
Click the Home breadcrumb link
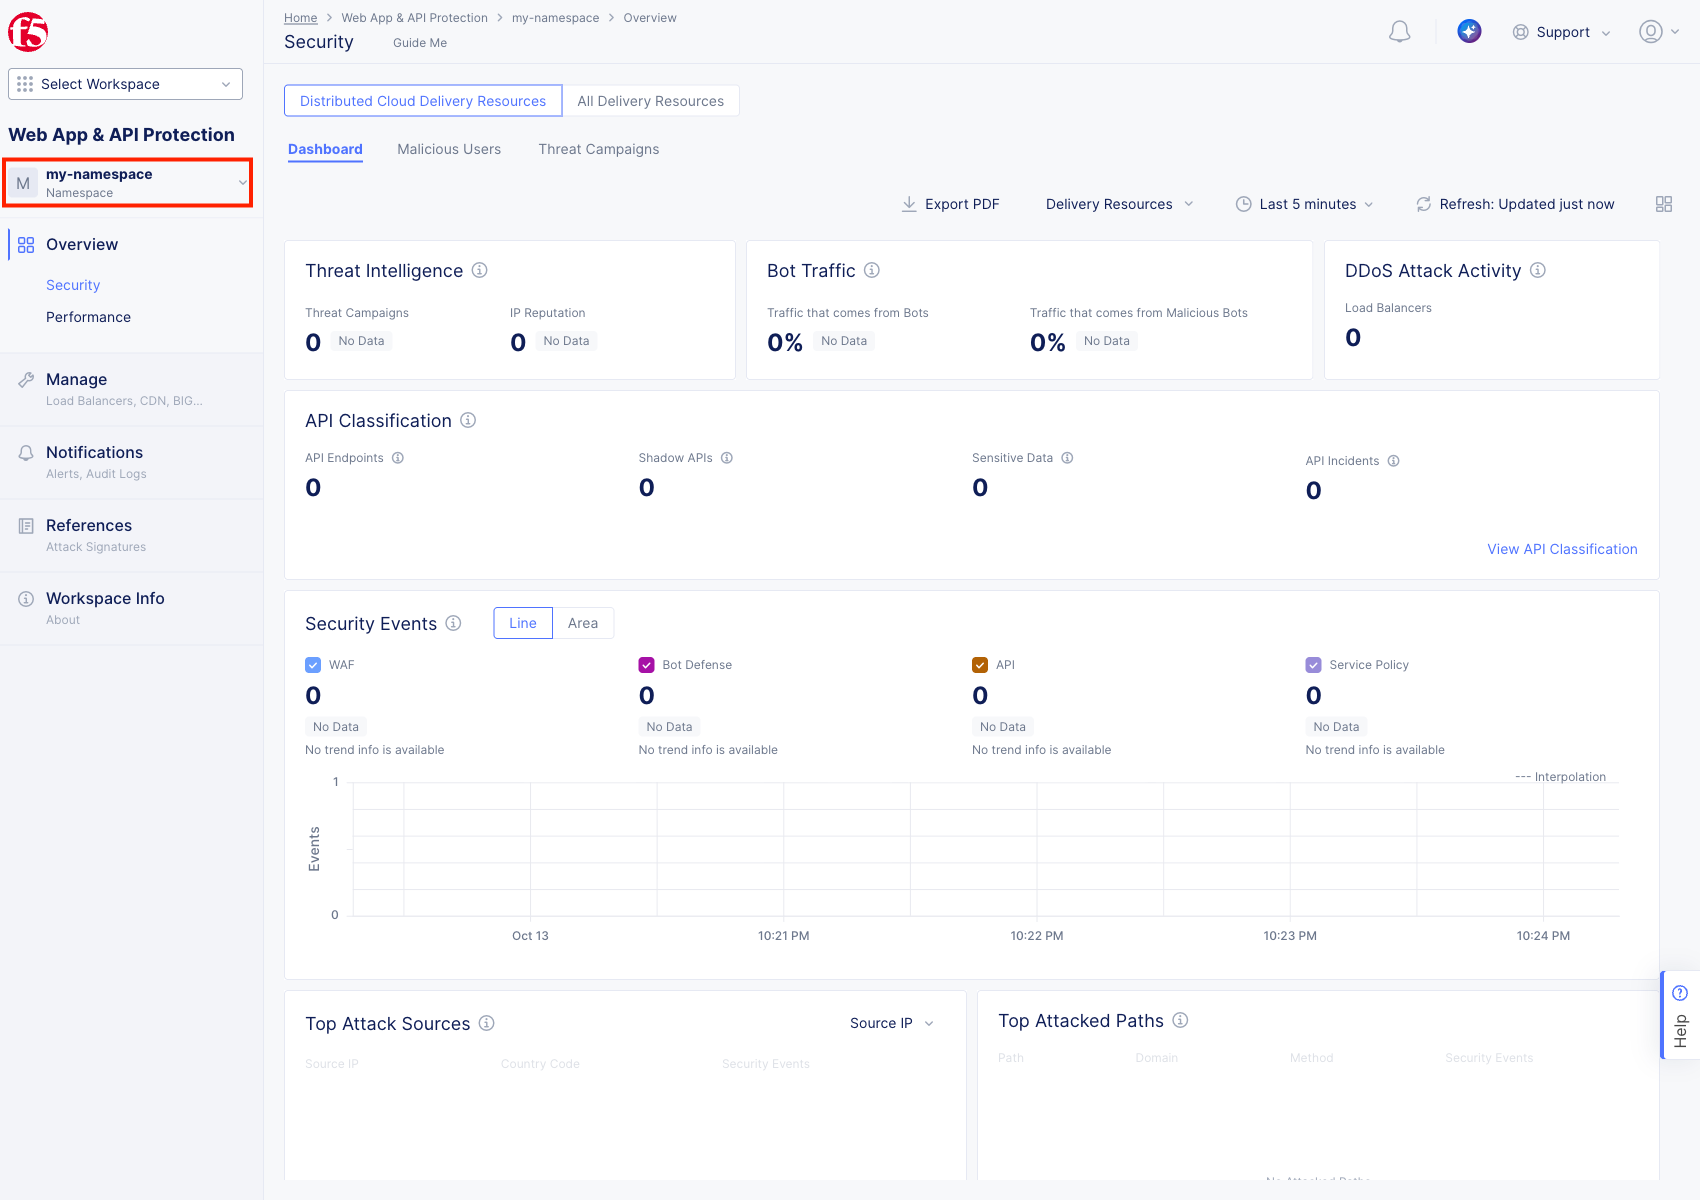click(x=300, y=18)
